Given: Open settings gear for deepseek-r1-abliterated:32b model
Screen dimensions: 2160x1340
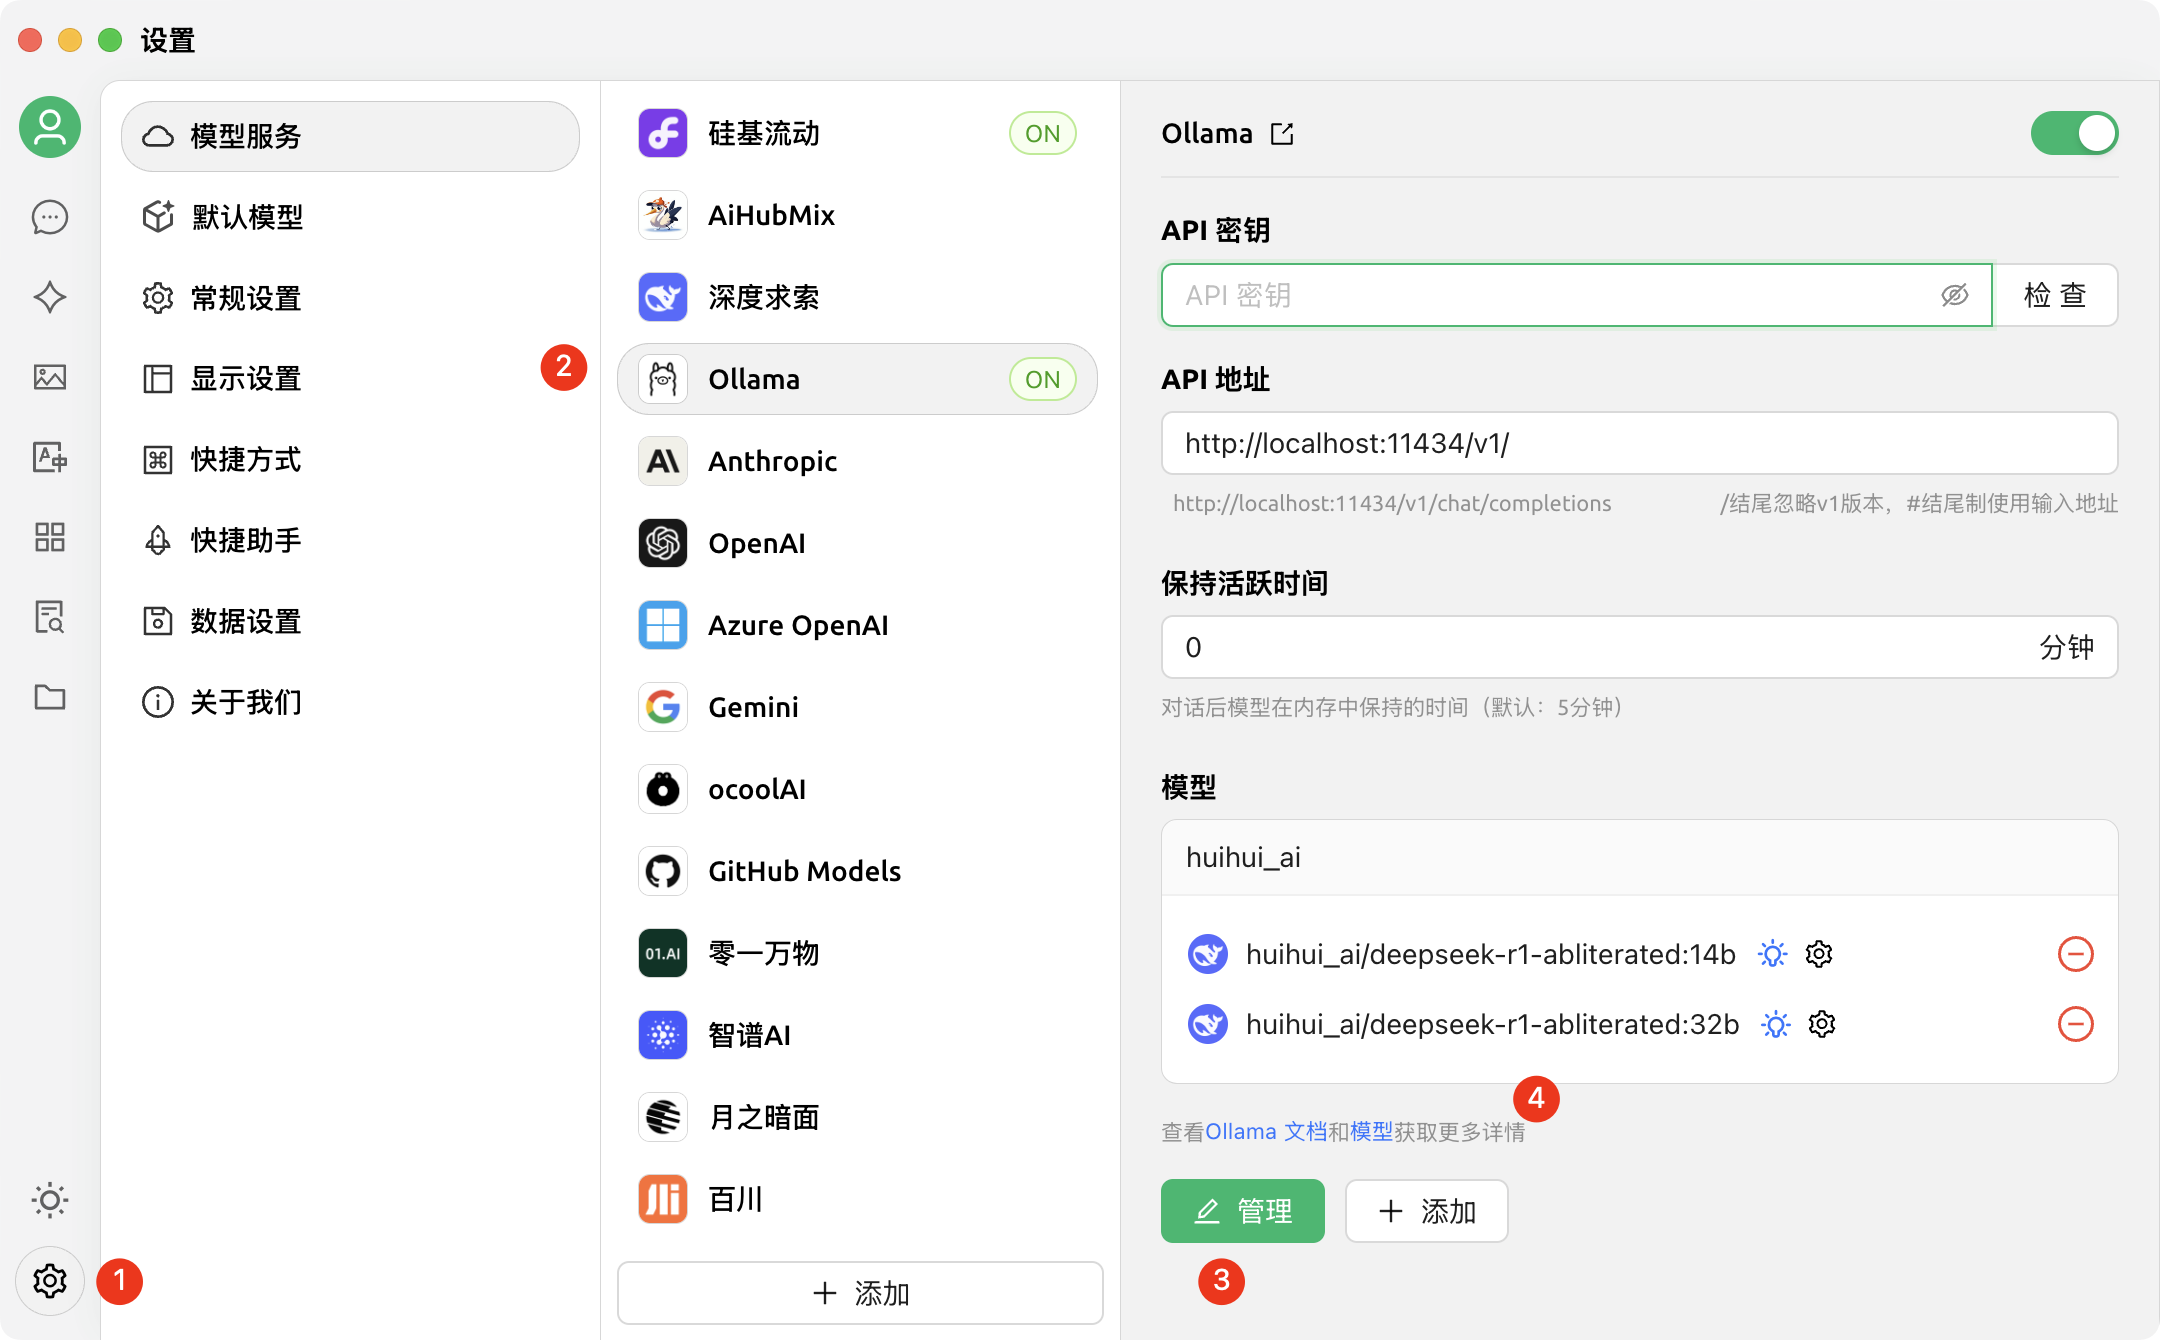Looking at the screenshot, I should [x=1822, y=1024].
